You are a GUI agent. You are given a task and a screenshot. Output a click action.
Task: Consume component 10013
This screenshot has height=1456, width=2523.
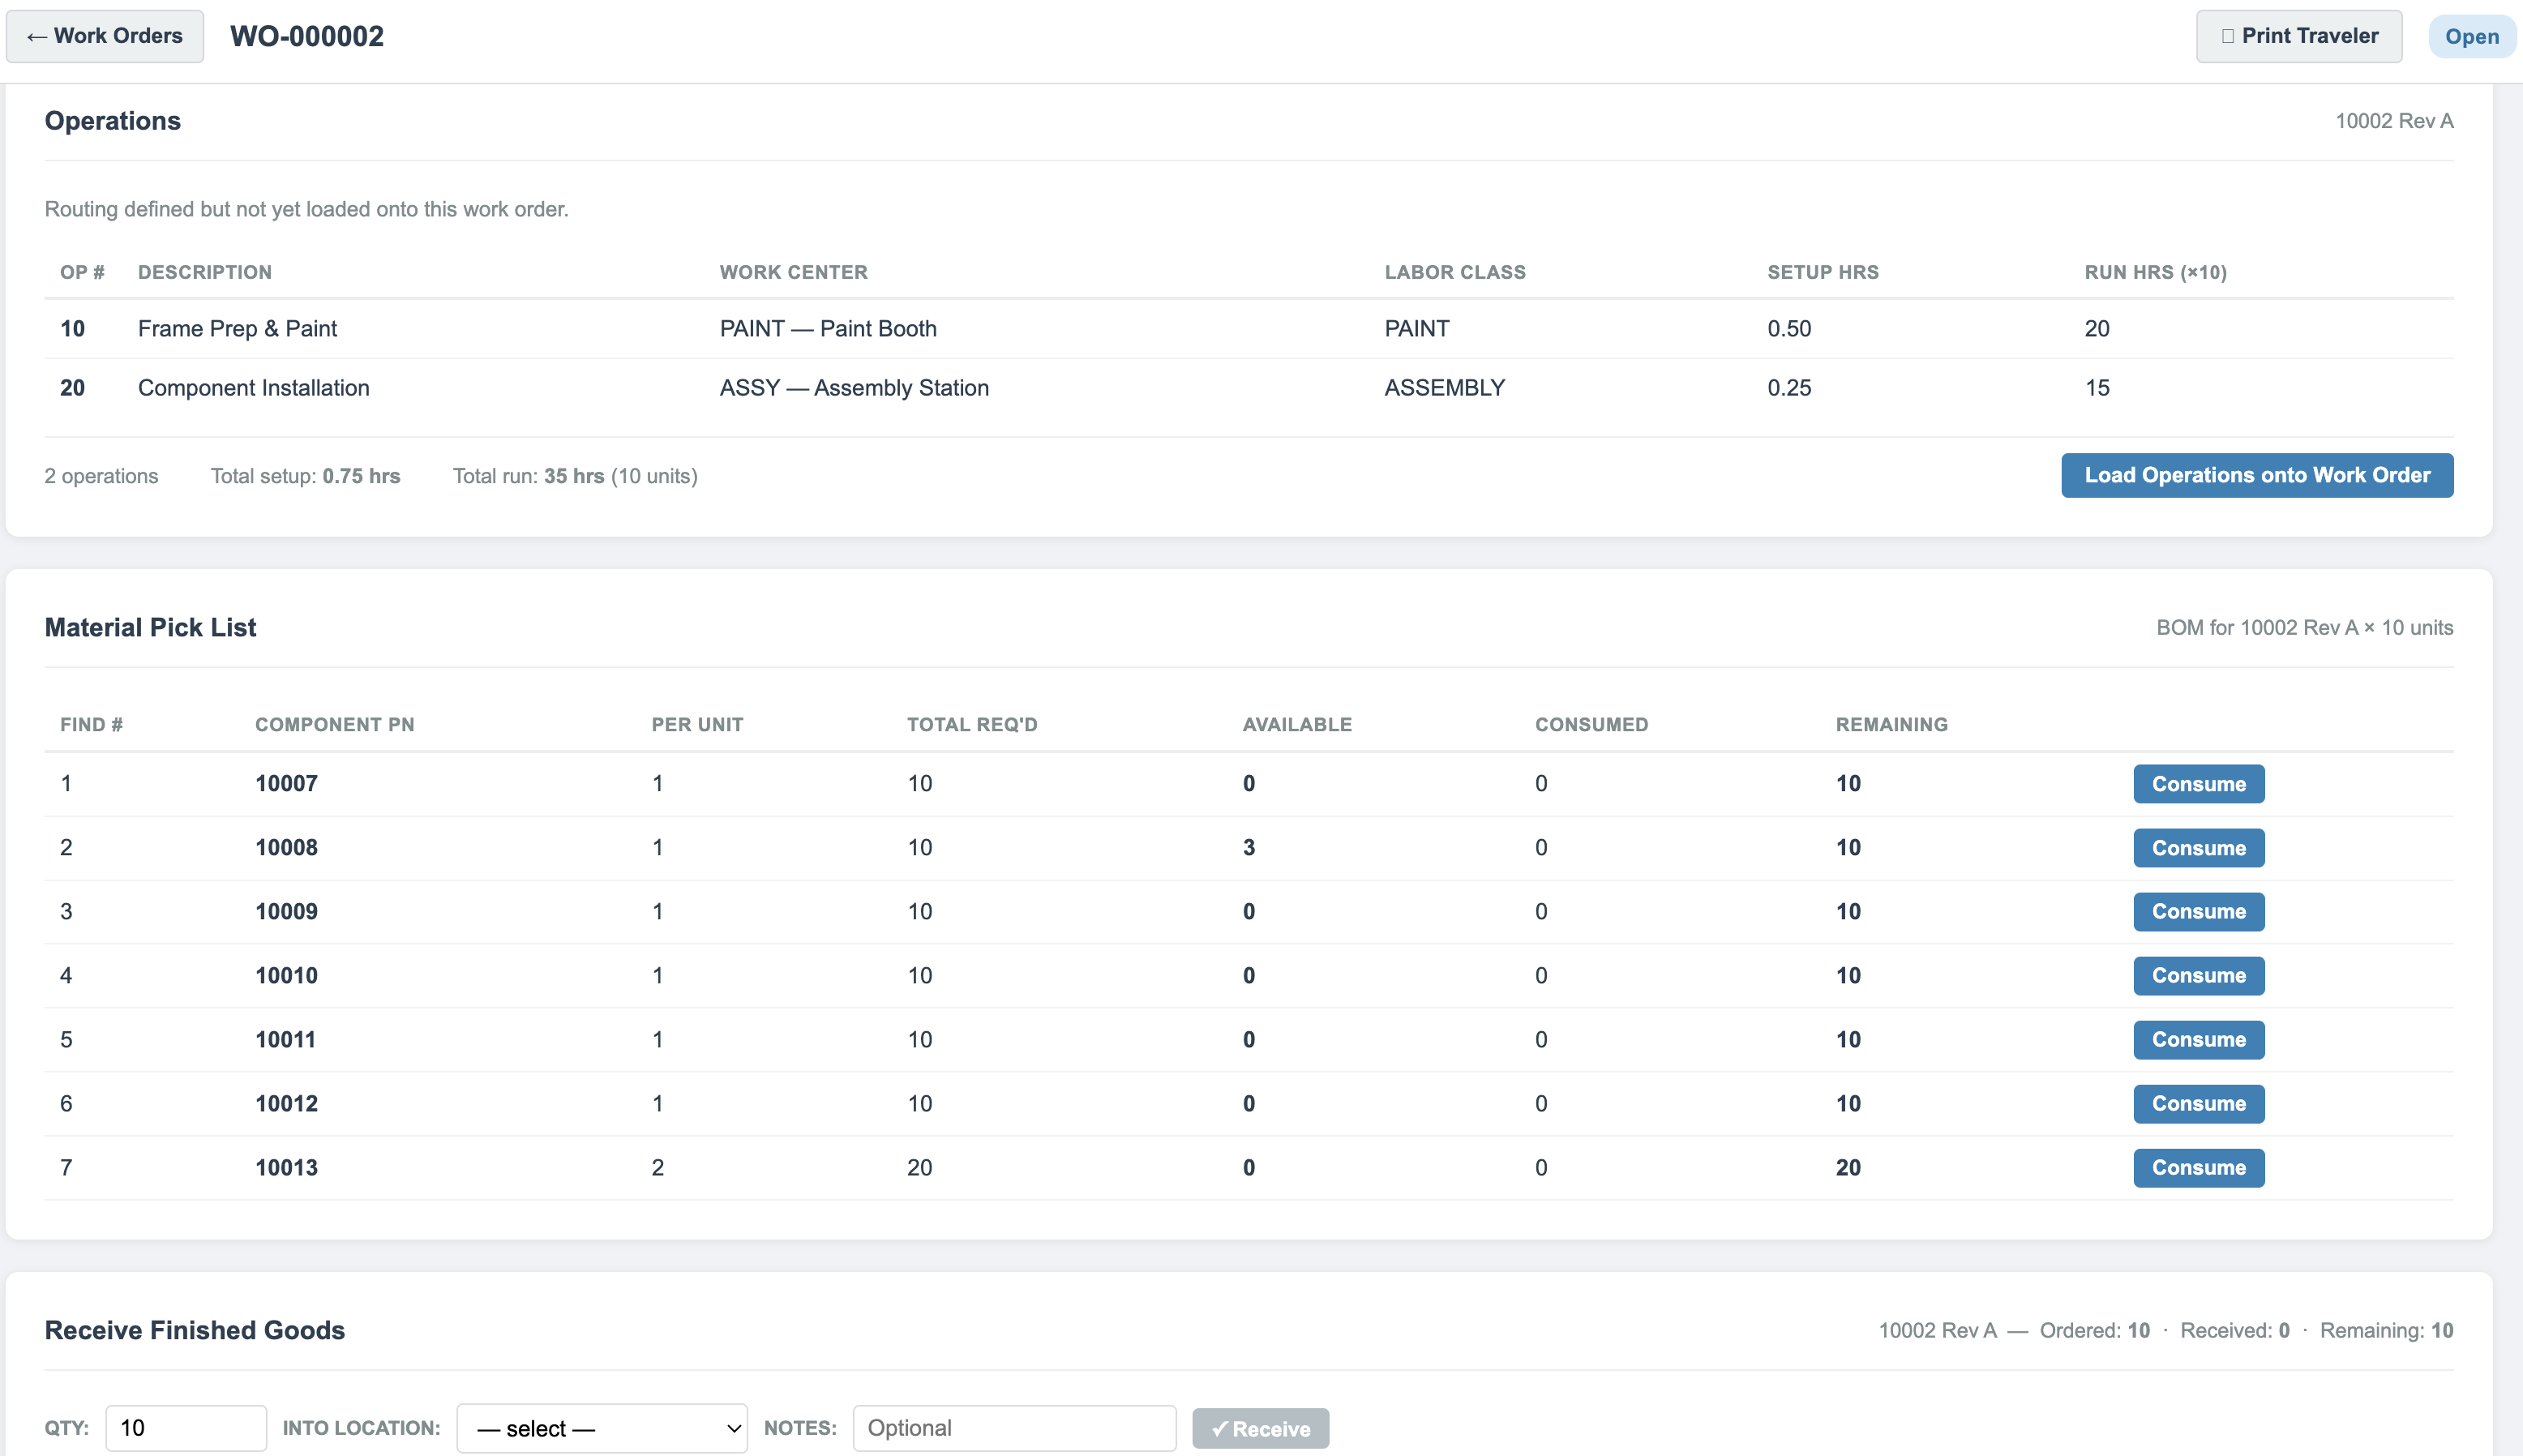point(2199,1168)
